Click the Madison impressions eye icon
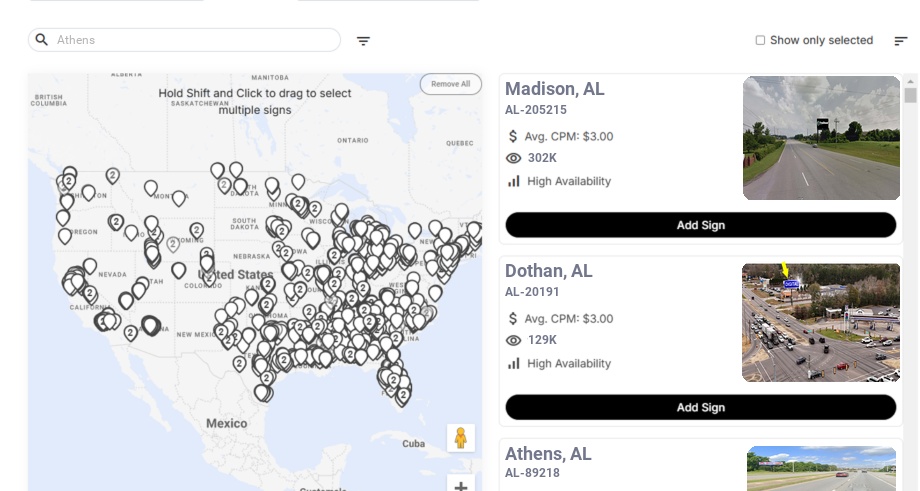 pos(514,158)
